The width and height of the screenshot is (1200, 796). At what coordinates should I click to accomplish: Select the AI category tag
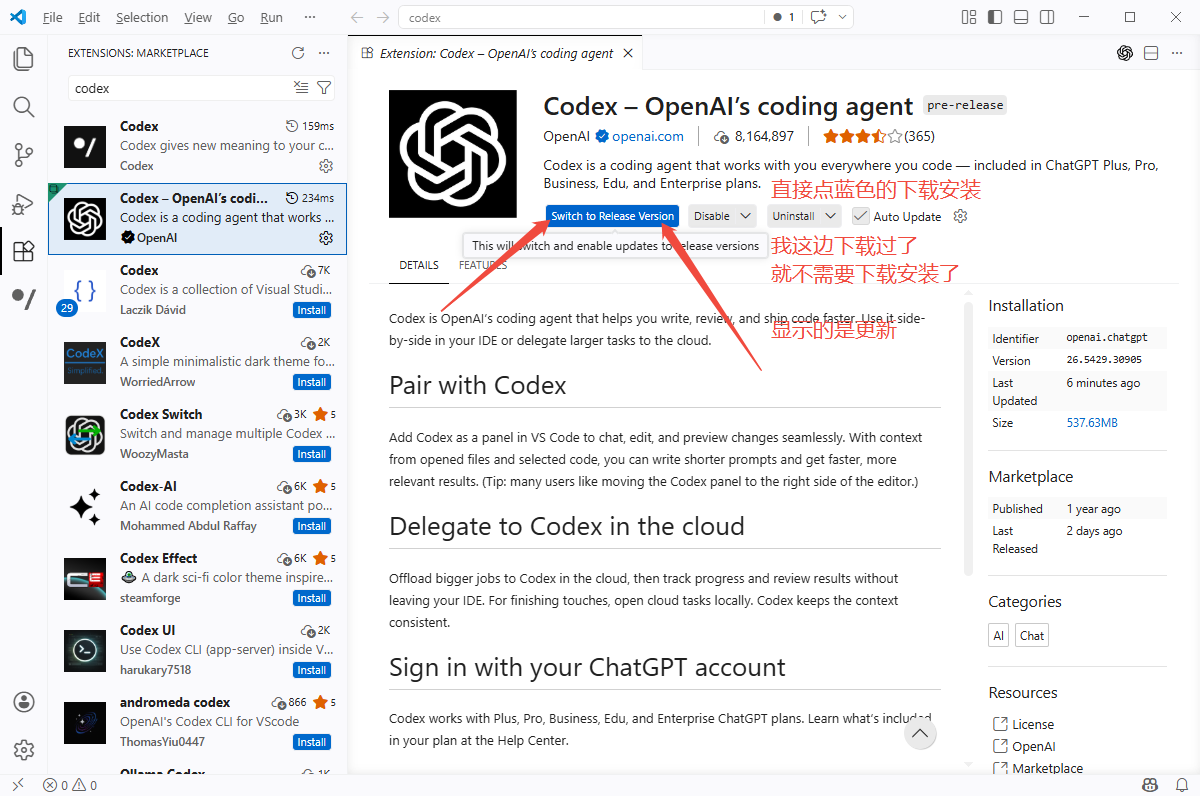998,635
